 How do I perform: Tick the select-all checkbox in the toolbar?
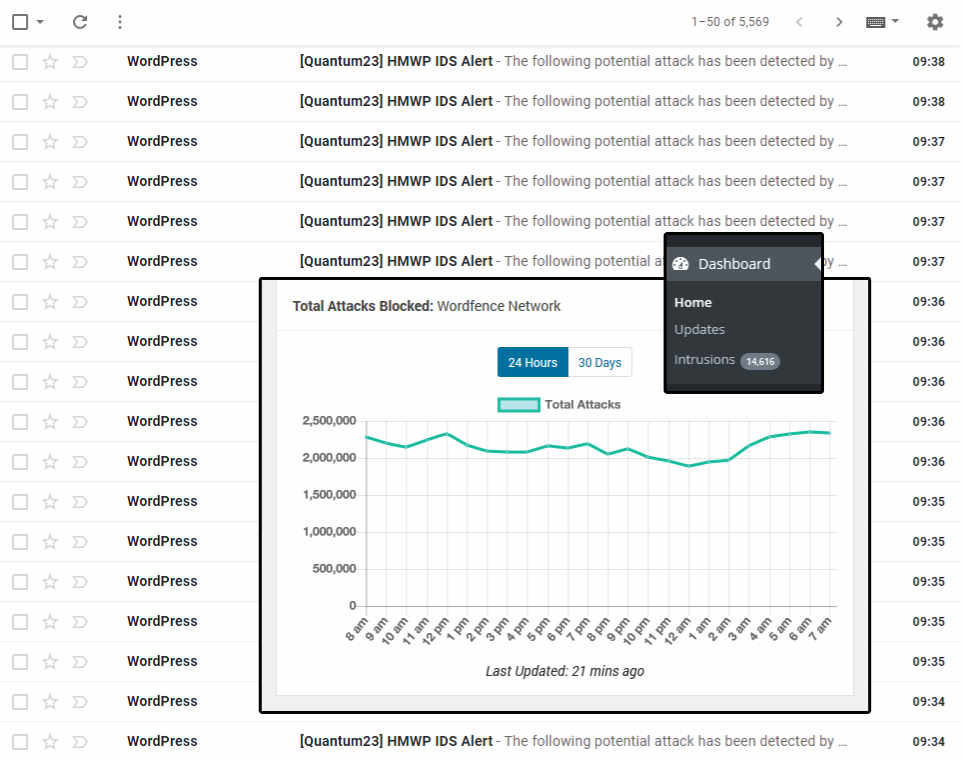point(20,22)
